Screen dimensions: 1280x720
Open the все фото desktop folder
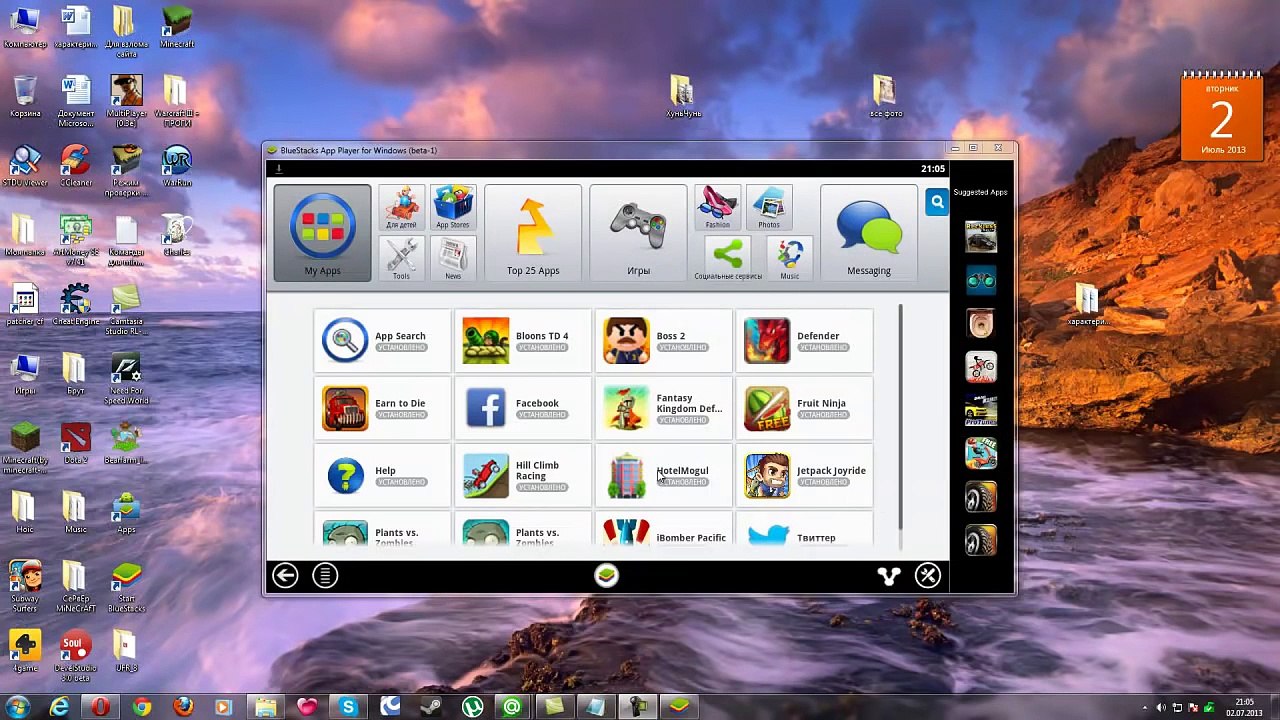coord(885,97)
